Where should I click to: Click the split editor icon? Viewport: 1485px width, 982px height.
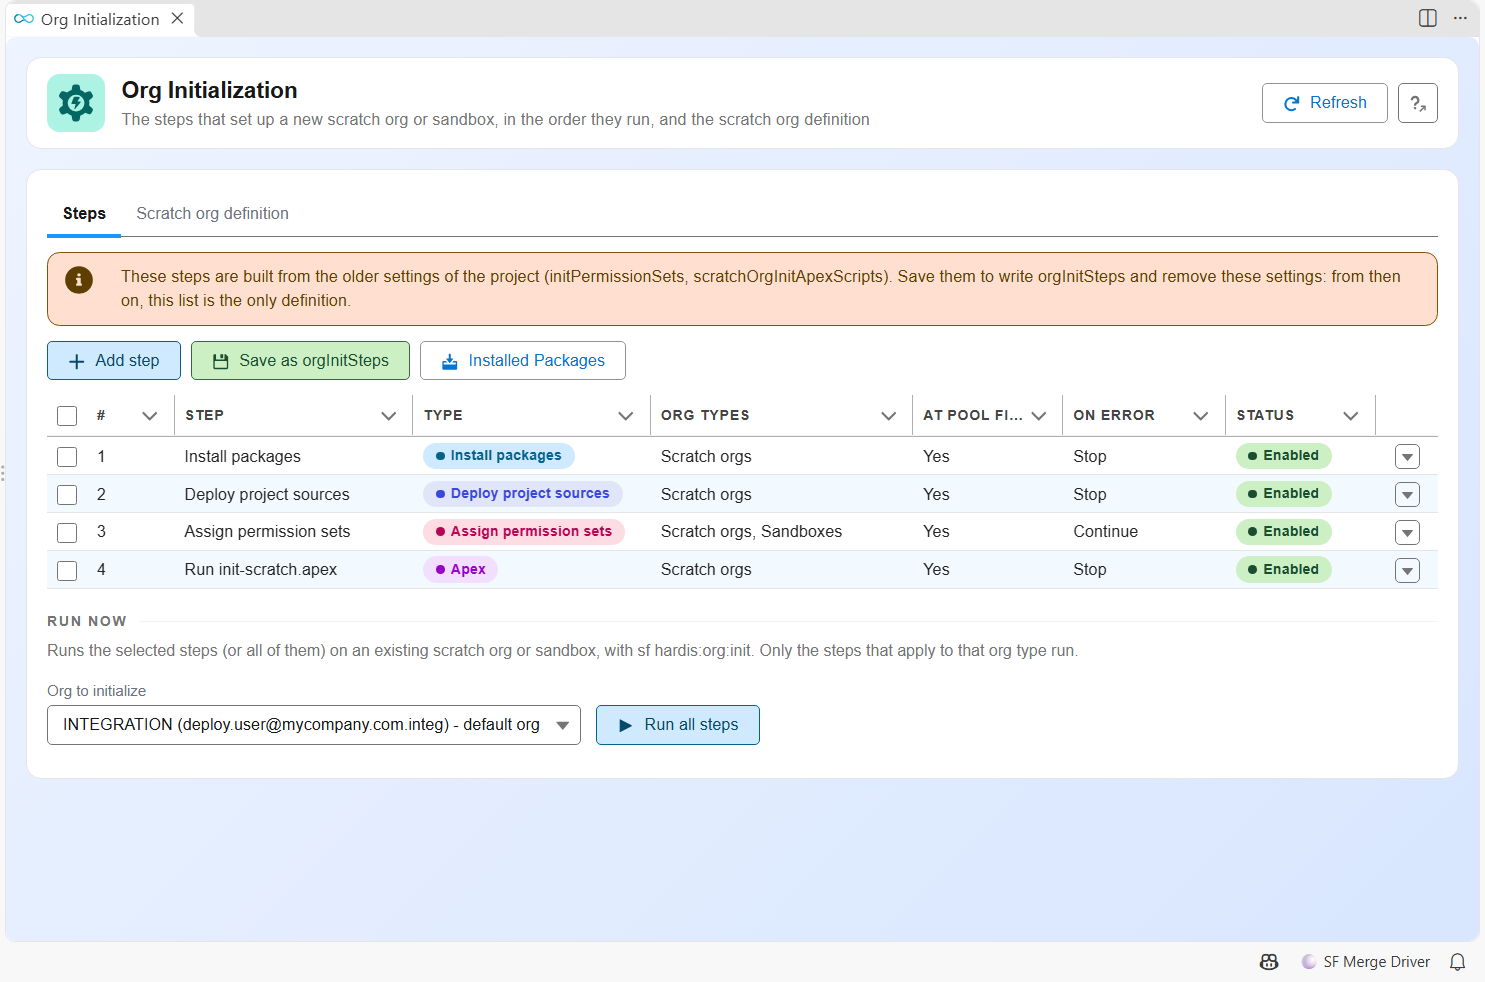pos(1428,18)
